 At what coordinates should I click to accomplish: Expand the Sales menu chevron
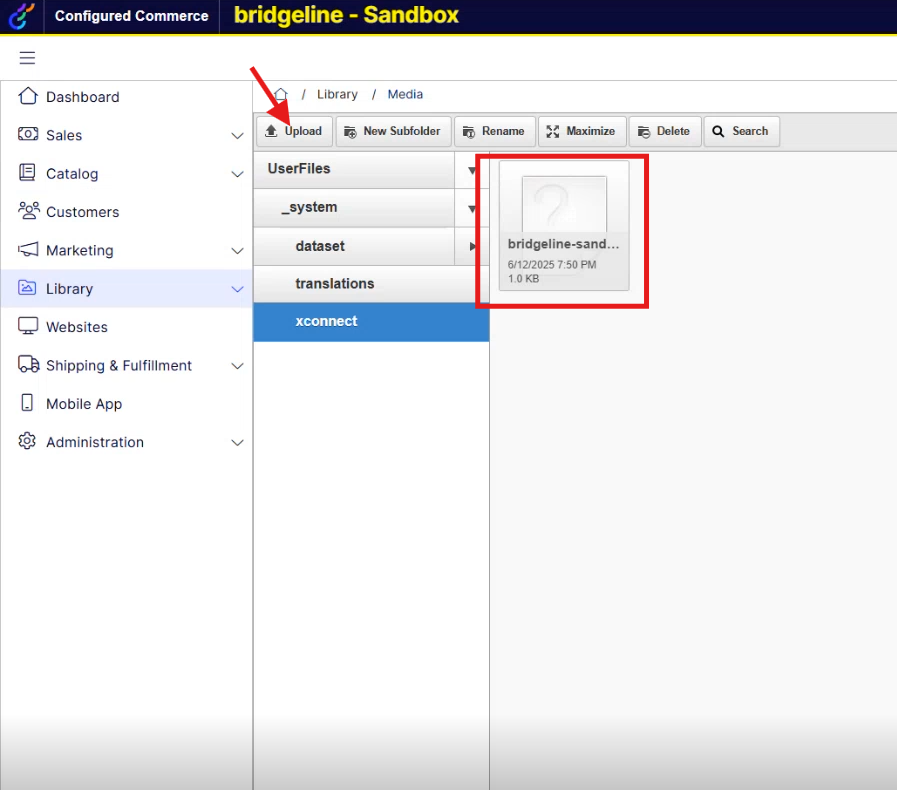(x=237, y=136)
